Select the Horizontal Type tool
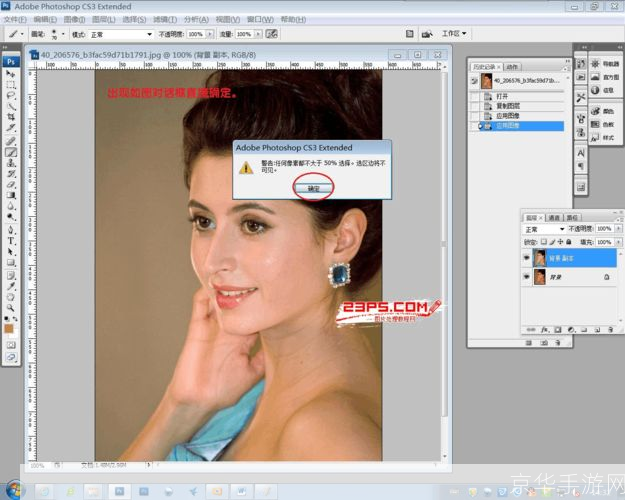This screenshot has height=500, width=625. (11, 241)
